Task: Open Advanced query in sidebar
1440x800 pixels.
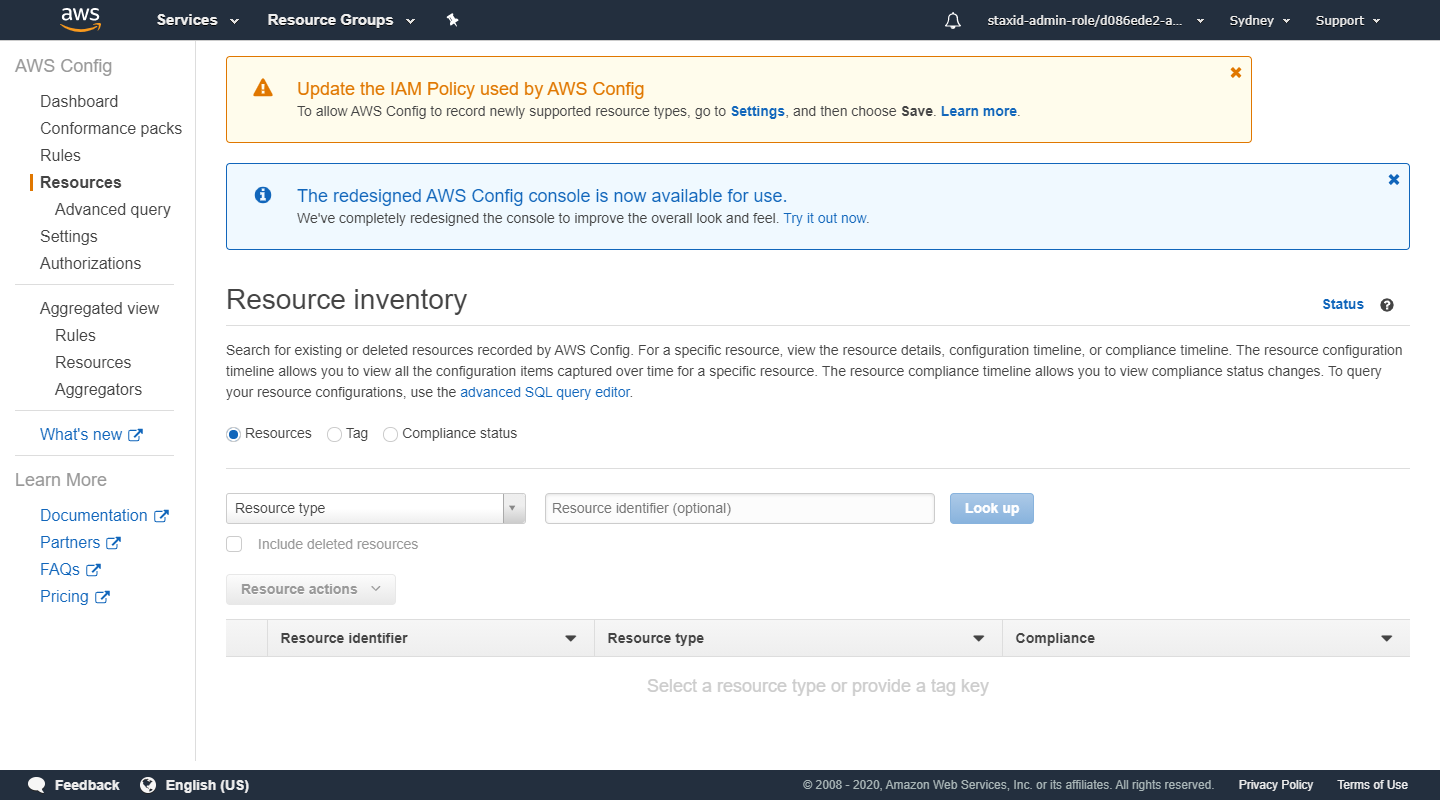Action: click(x=113, y=209)
